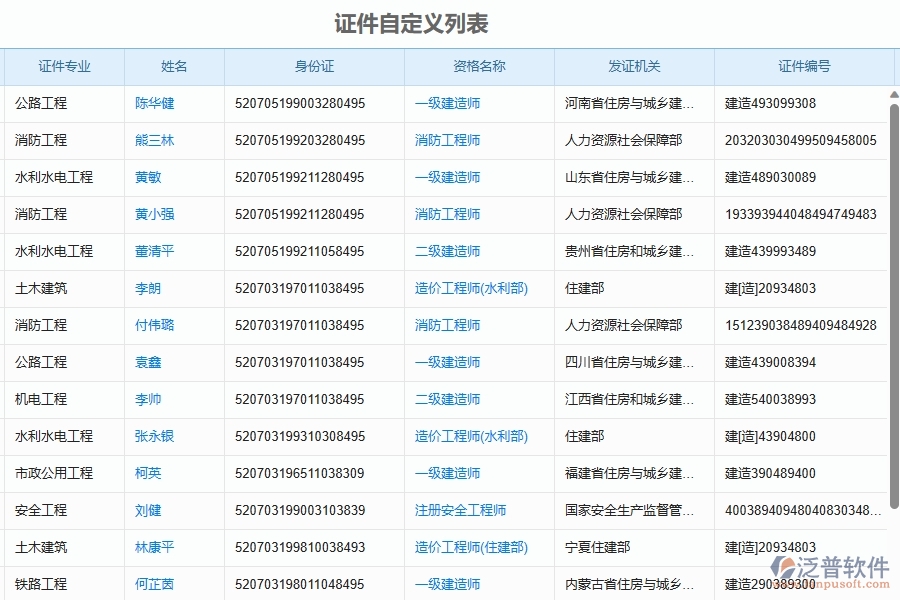Open 二级建造师 link for 董清平
This screenshot has height=600, width=900.
[446, 251]
